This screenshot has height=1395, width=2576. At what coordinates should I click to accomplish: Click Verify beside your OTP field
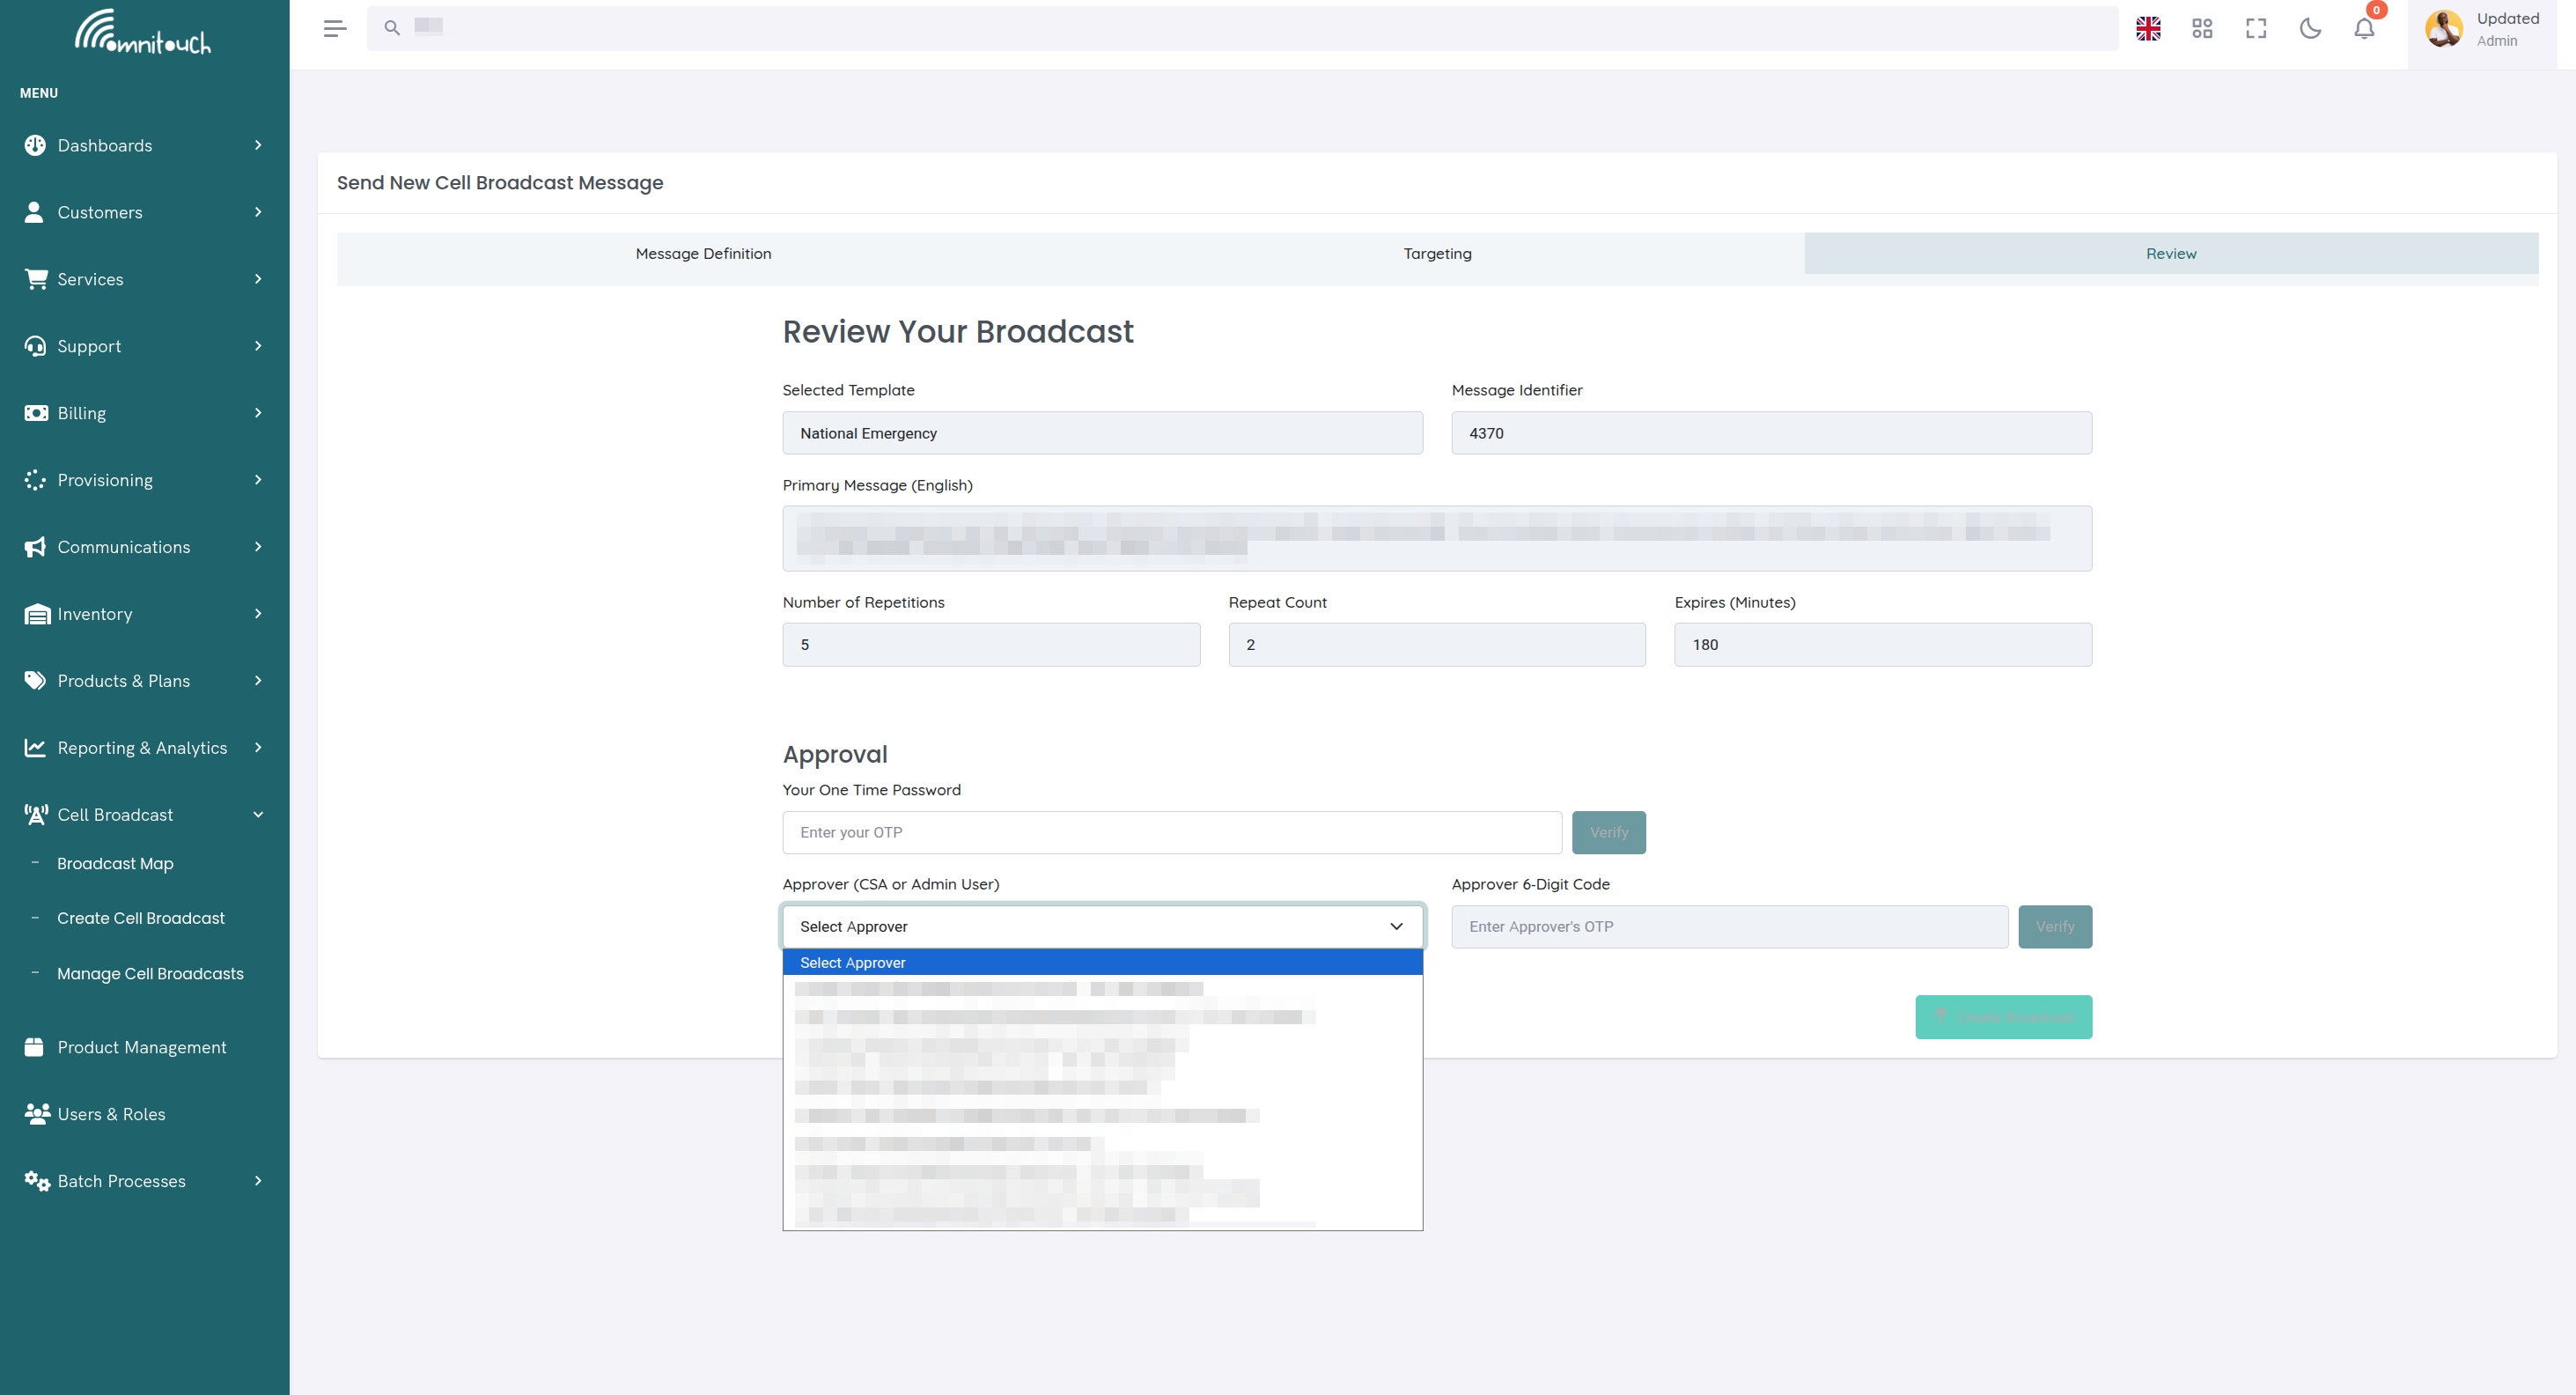pos(1608,832)
